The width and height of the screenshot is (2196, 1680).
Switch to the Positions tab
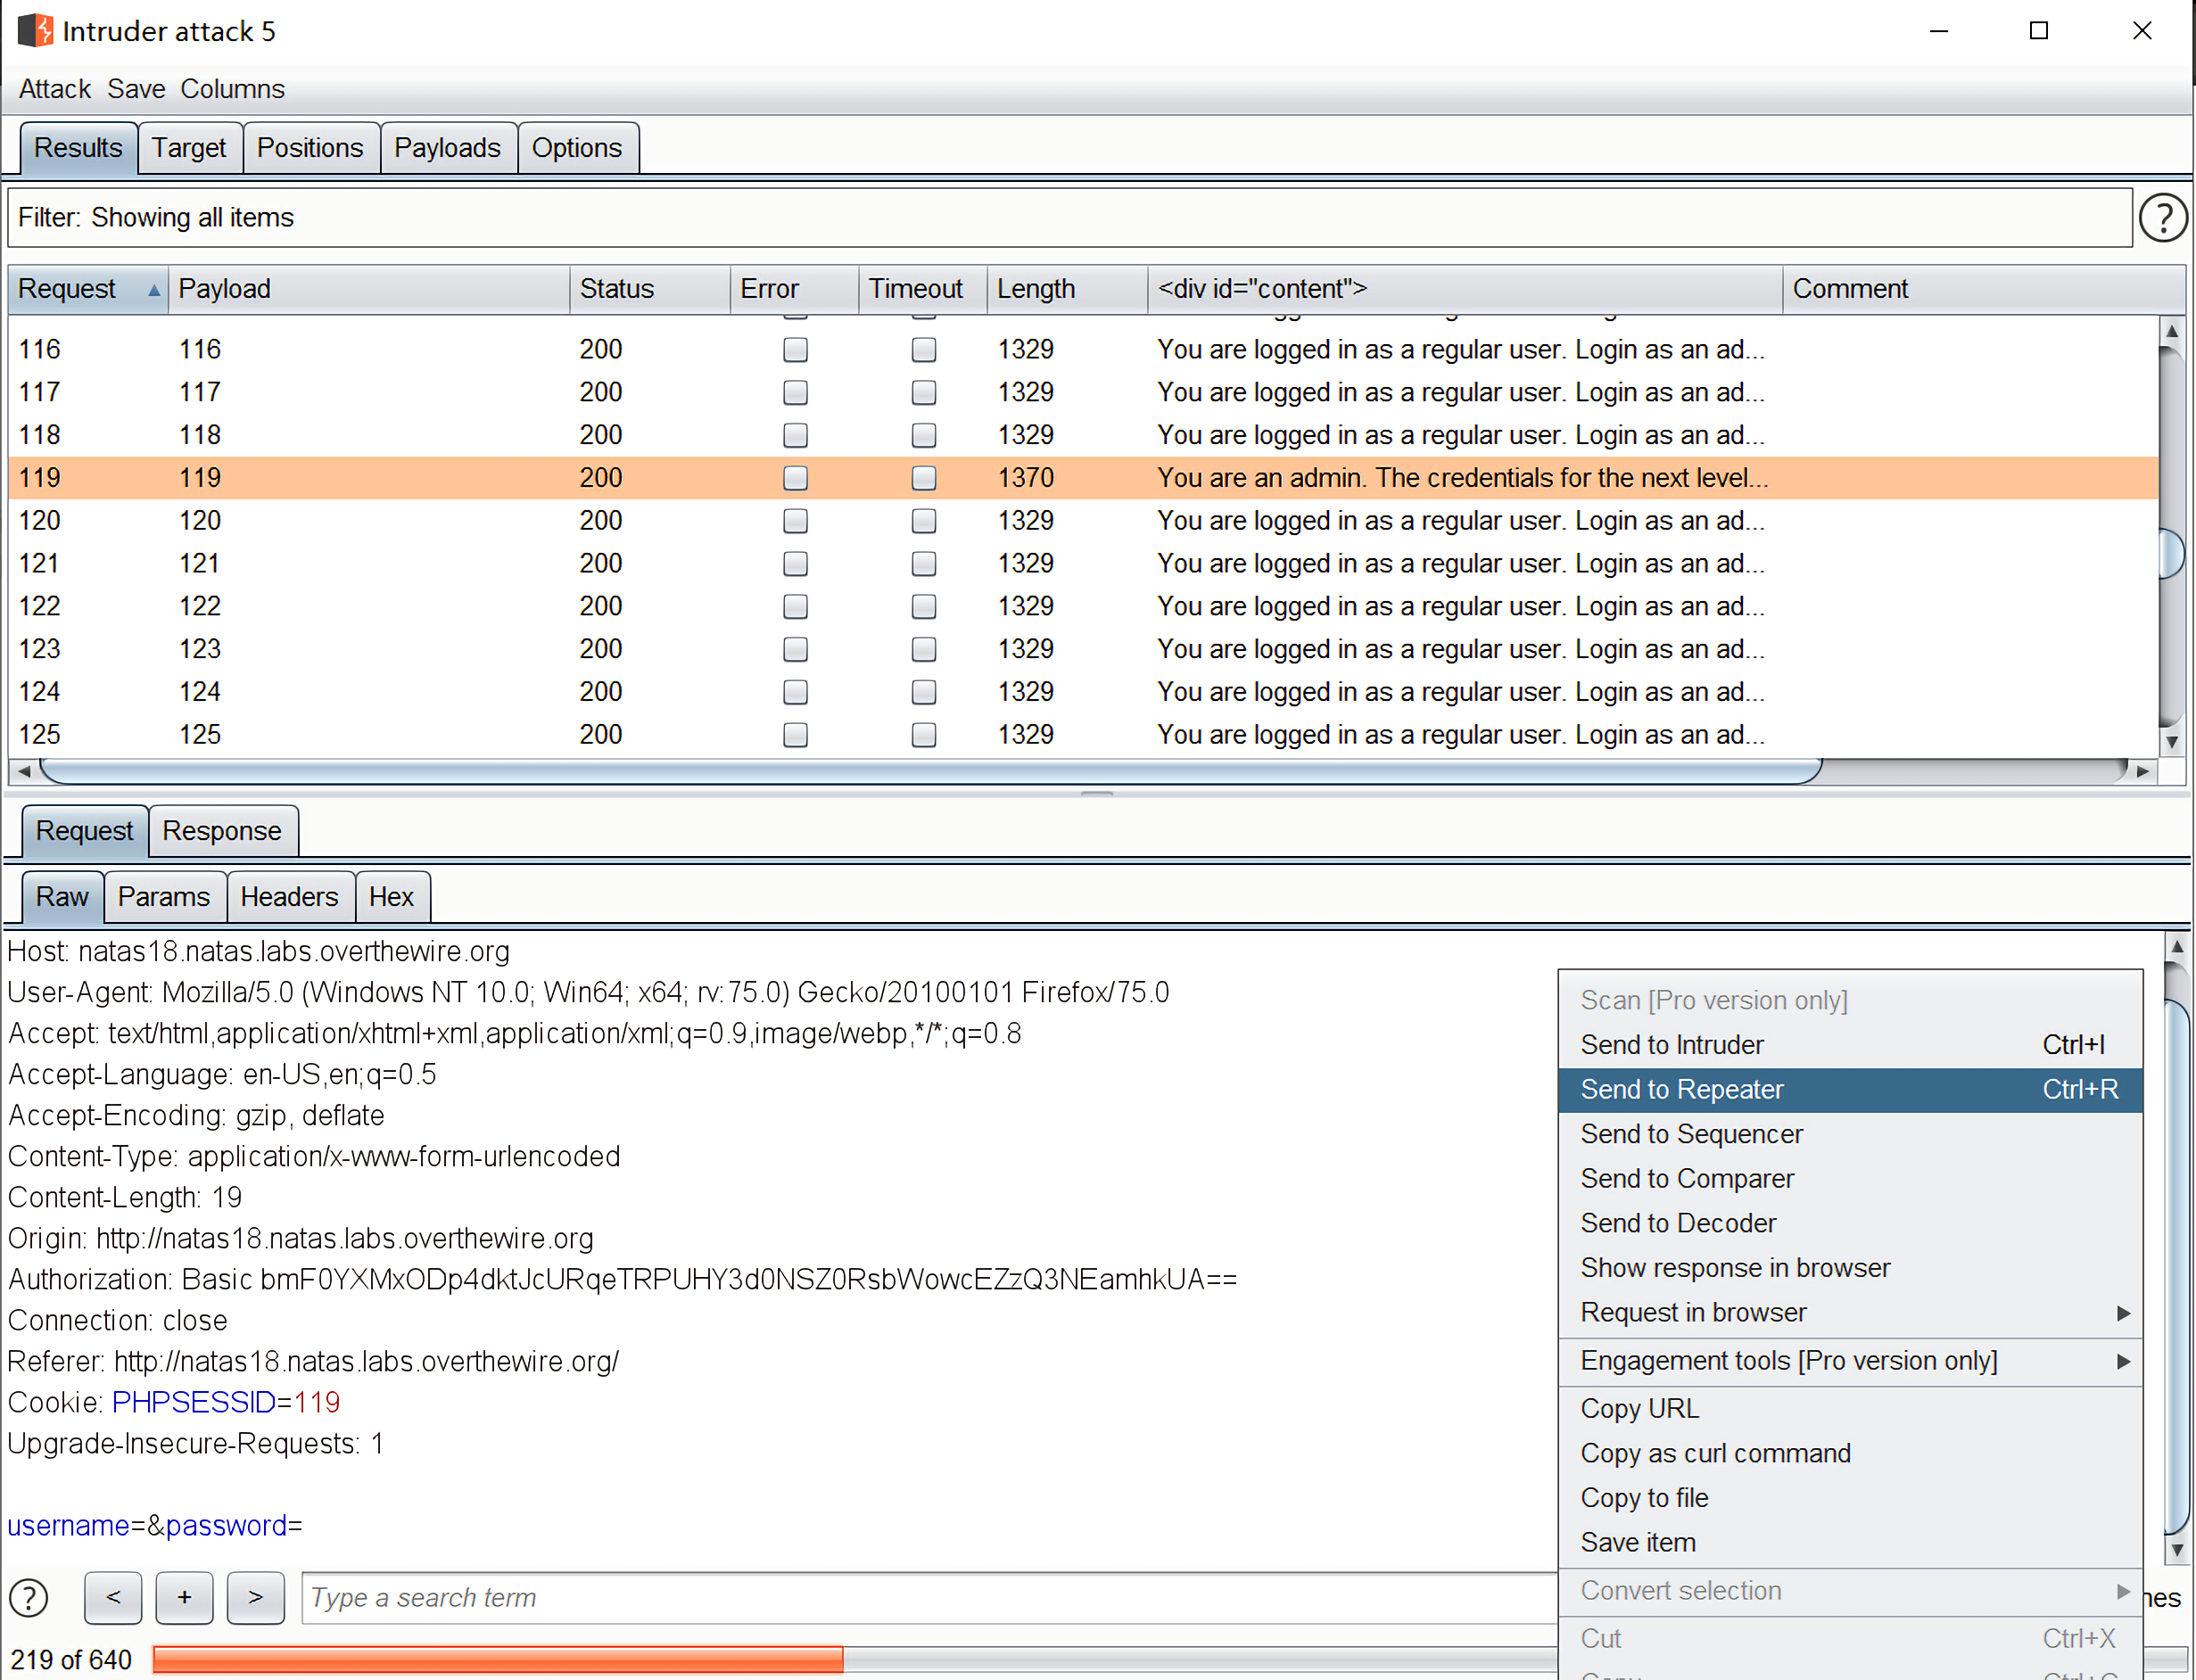point(310,148)
